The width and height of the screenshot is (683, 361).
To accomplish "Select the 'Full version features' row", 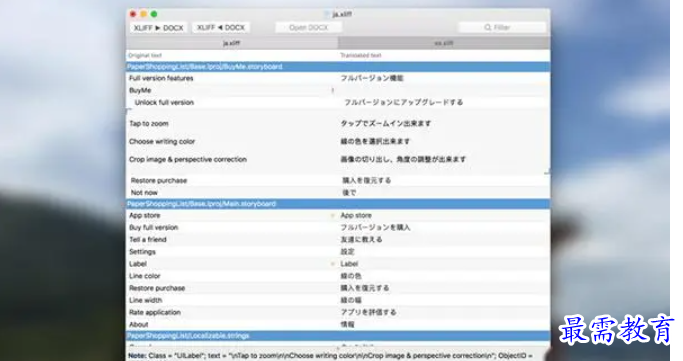I will pos(338,78).
